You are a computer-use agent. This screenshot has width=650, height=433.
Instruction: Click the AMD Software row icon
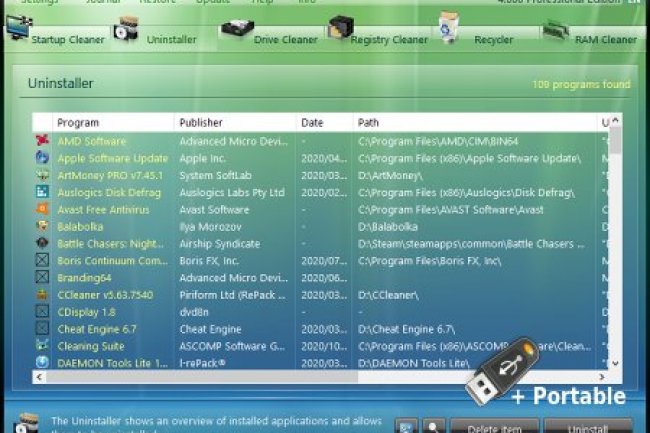[42, 140]
